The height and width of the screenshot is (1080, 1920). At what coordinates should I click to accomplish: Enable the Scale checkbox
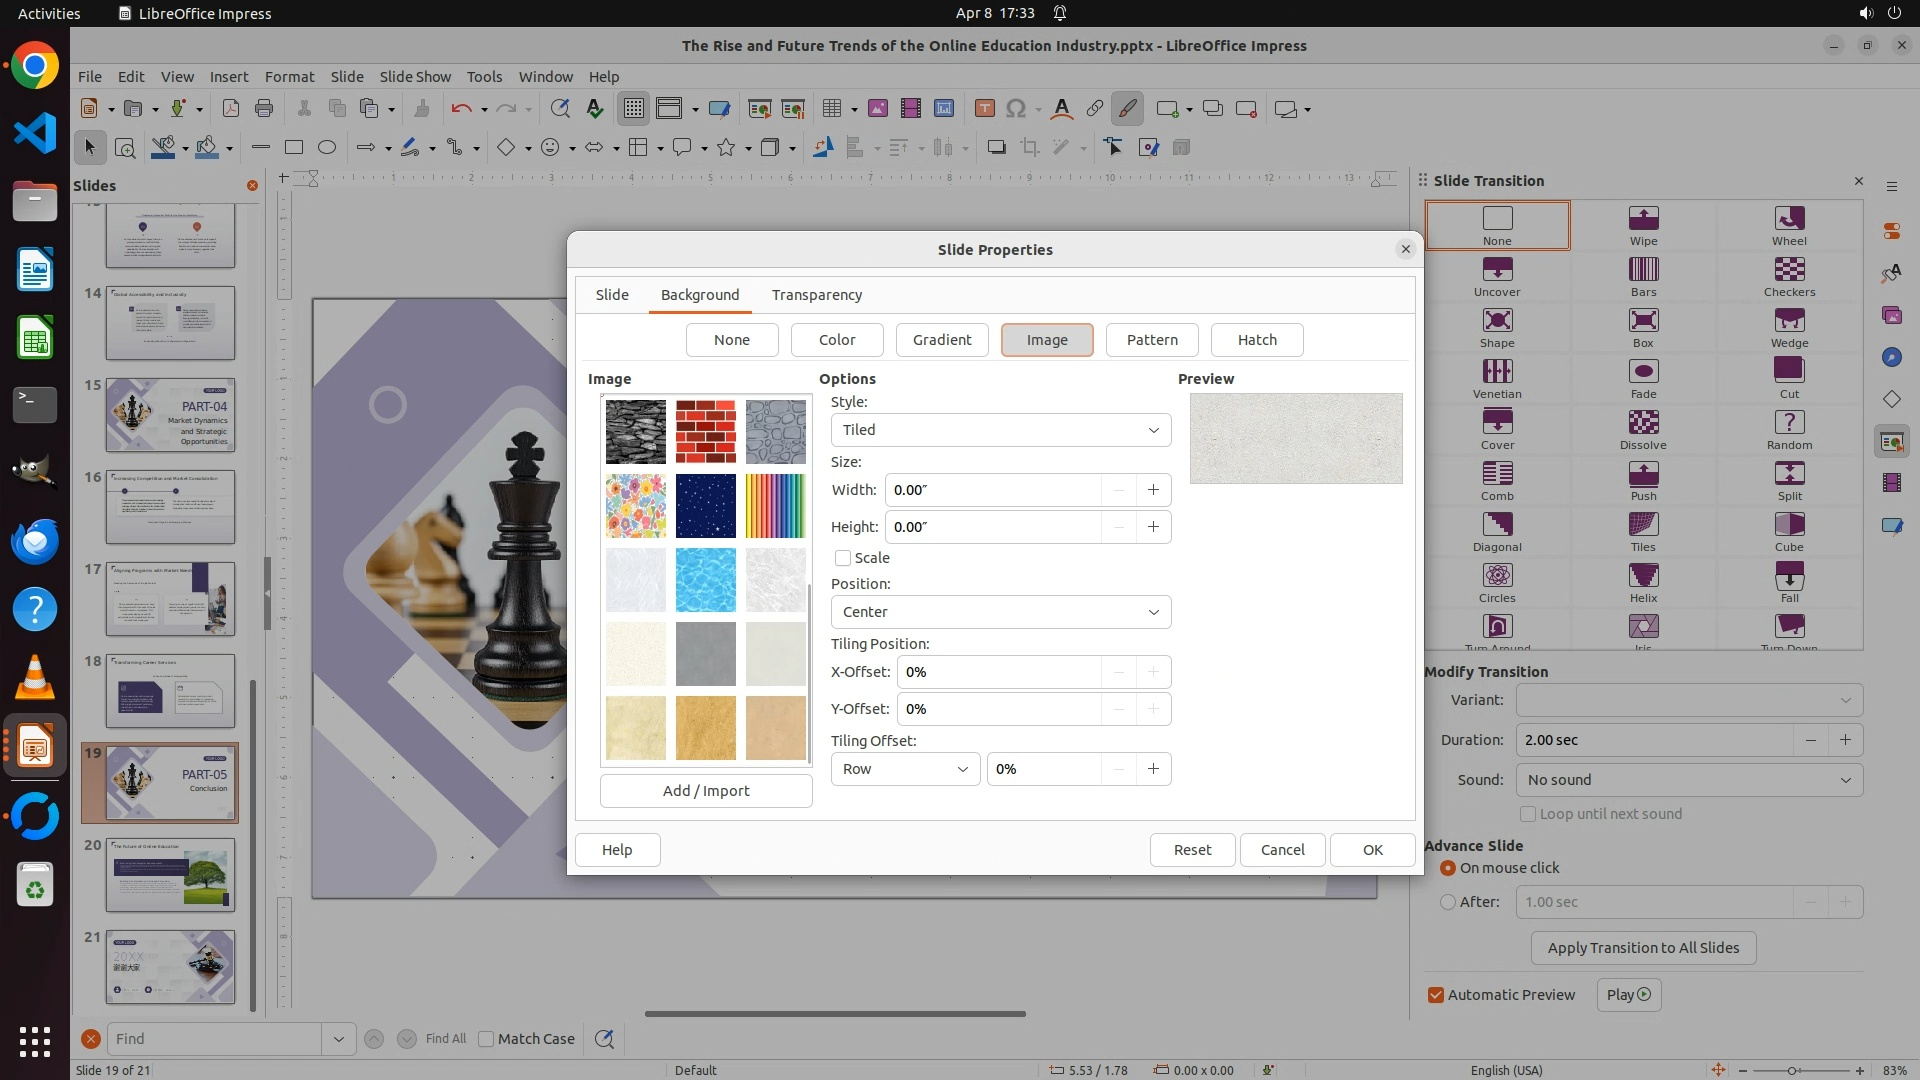(x=843, y=558)
